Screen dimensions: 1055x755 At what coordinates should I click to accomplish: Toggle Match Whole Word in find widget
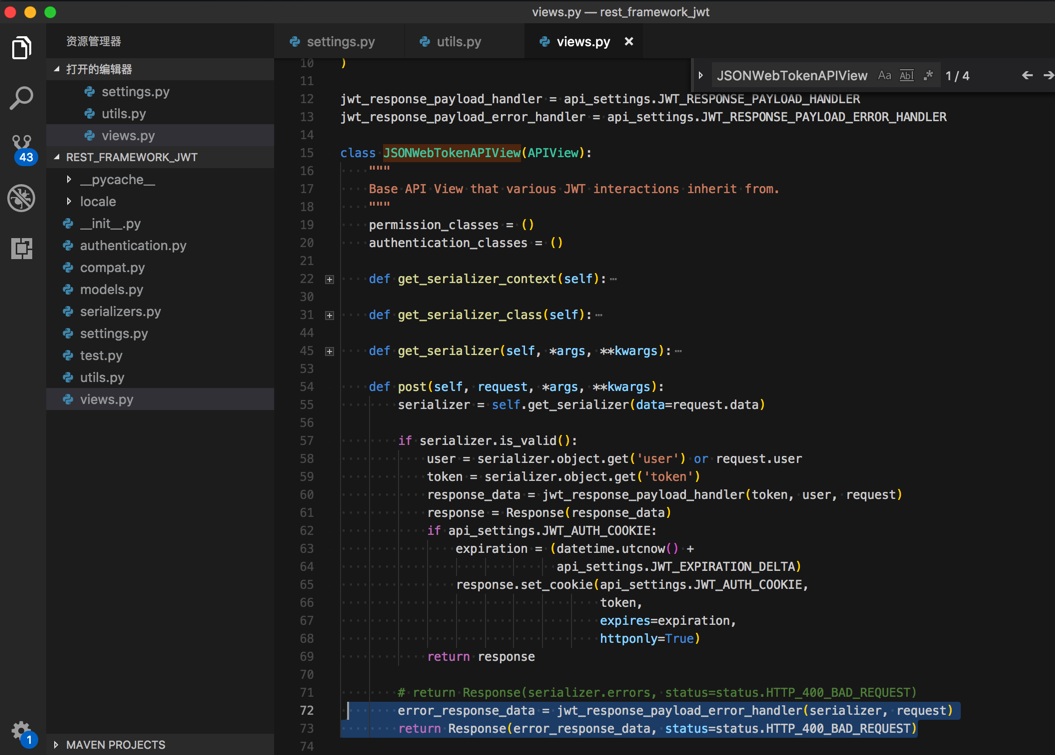click(x=906, y=76)
